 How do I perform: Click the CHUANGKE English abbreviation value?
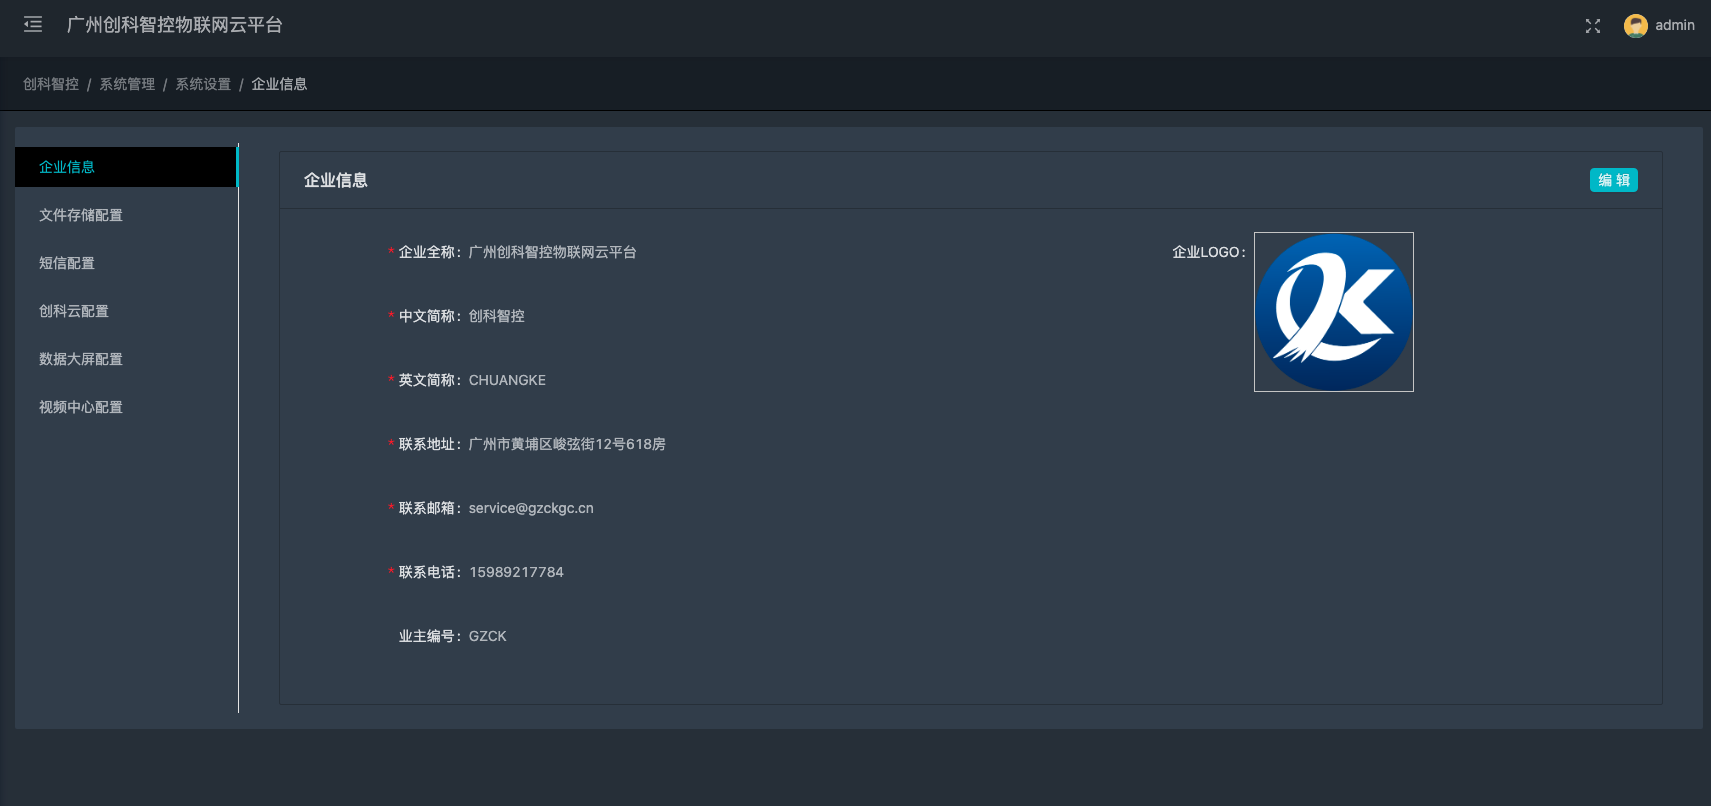[x=507, y=380]
